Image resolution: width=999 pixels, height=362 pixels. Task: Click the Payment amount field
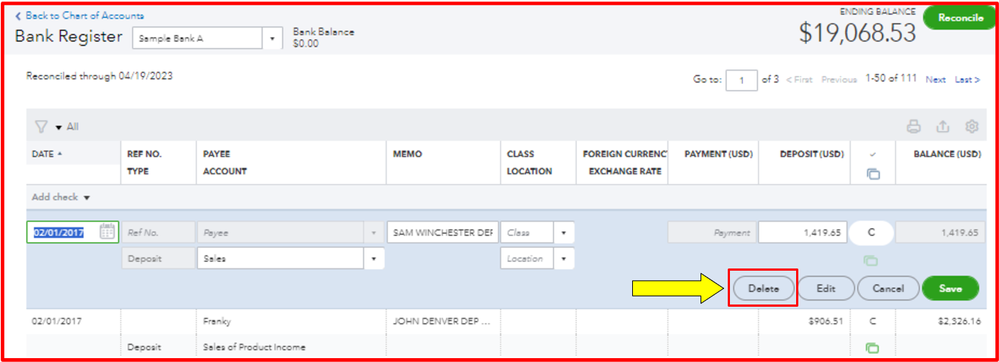[x=712, y=233]
